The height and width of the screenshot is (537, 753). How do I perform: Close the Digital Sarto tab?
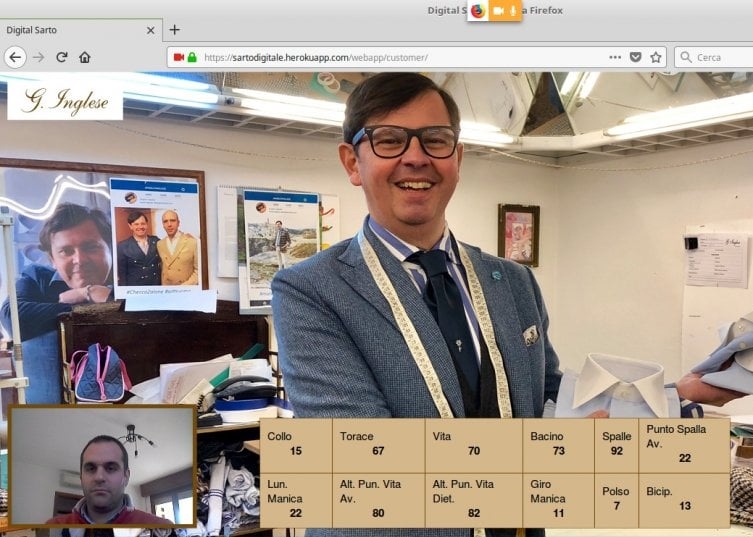pos(151,30)
